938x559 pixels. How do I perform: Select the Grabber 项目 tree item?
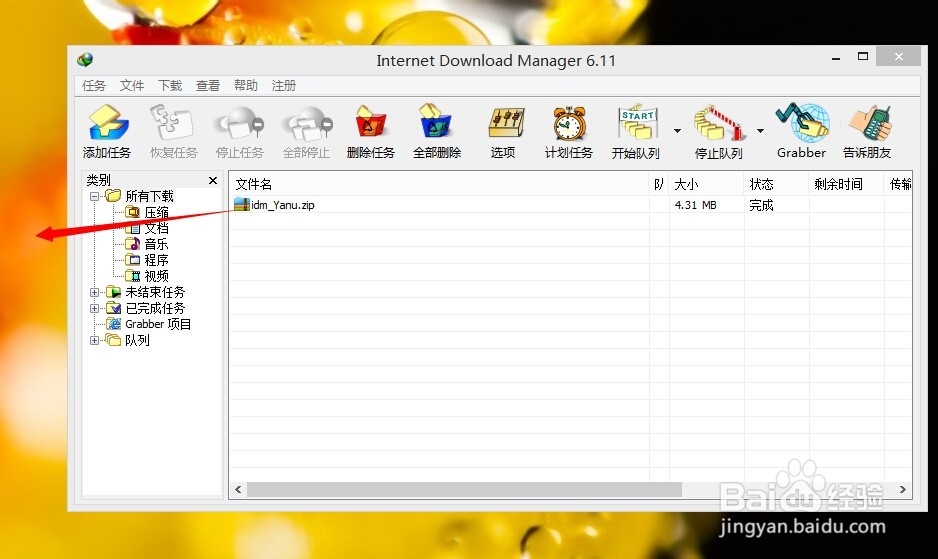click(x=158, y=324)
